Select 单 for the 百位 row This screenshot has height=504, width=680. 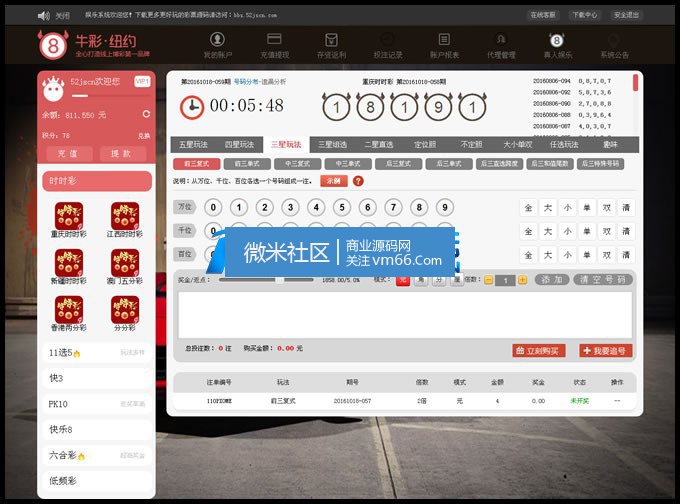coord(587,255)
